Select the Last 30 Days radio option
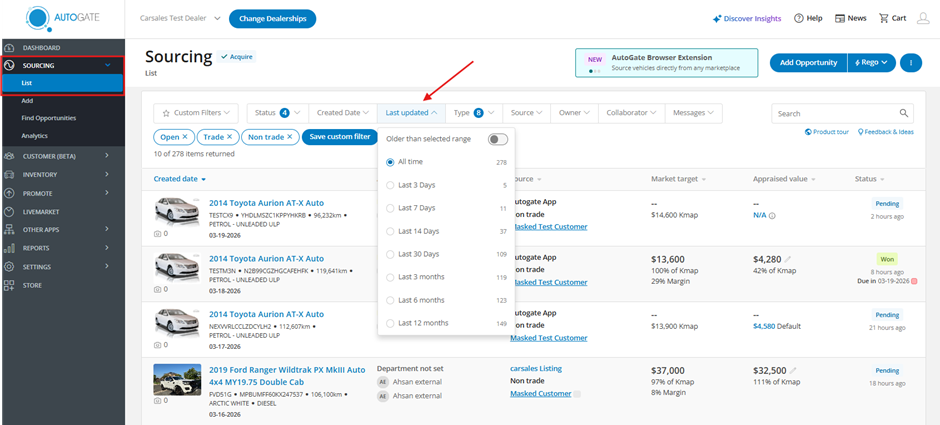The width and height of the screenshot is (940, 425). click(391, 254)
